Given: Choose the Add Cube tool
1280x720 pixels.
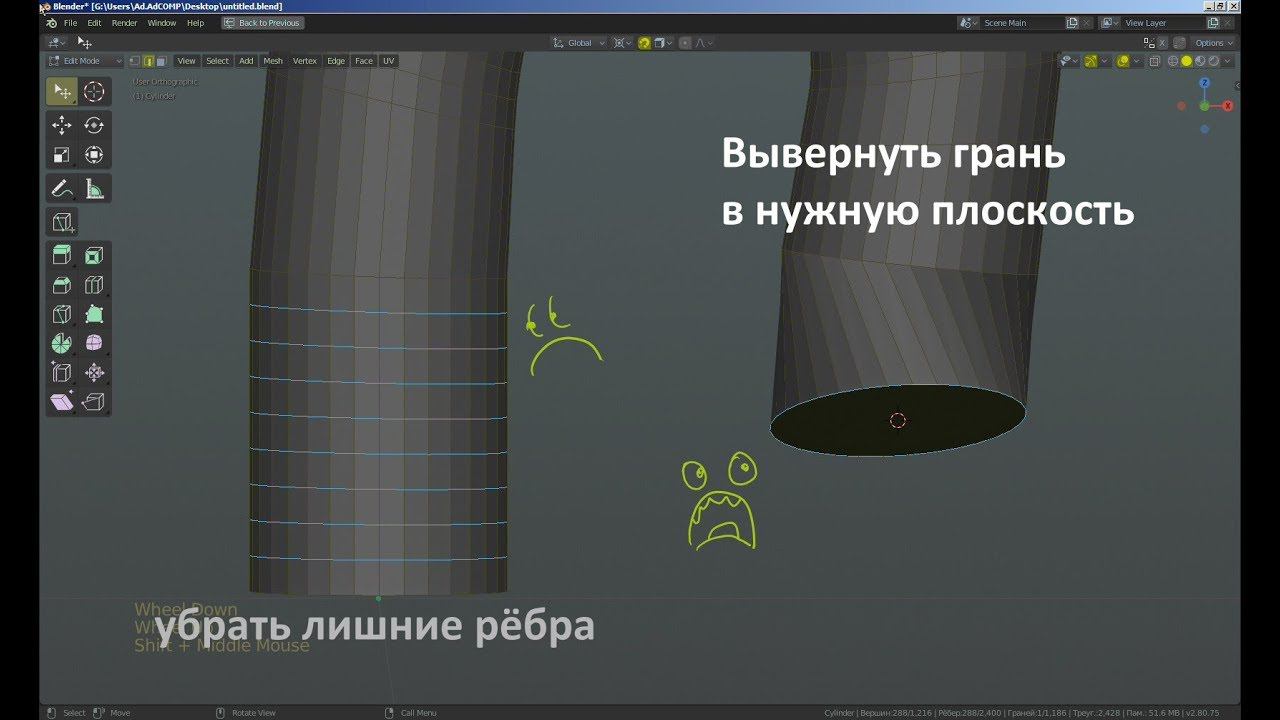Looking at the screenshot, I should 62,221.
